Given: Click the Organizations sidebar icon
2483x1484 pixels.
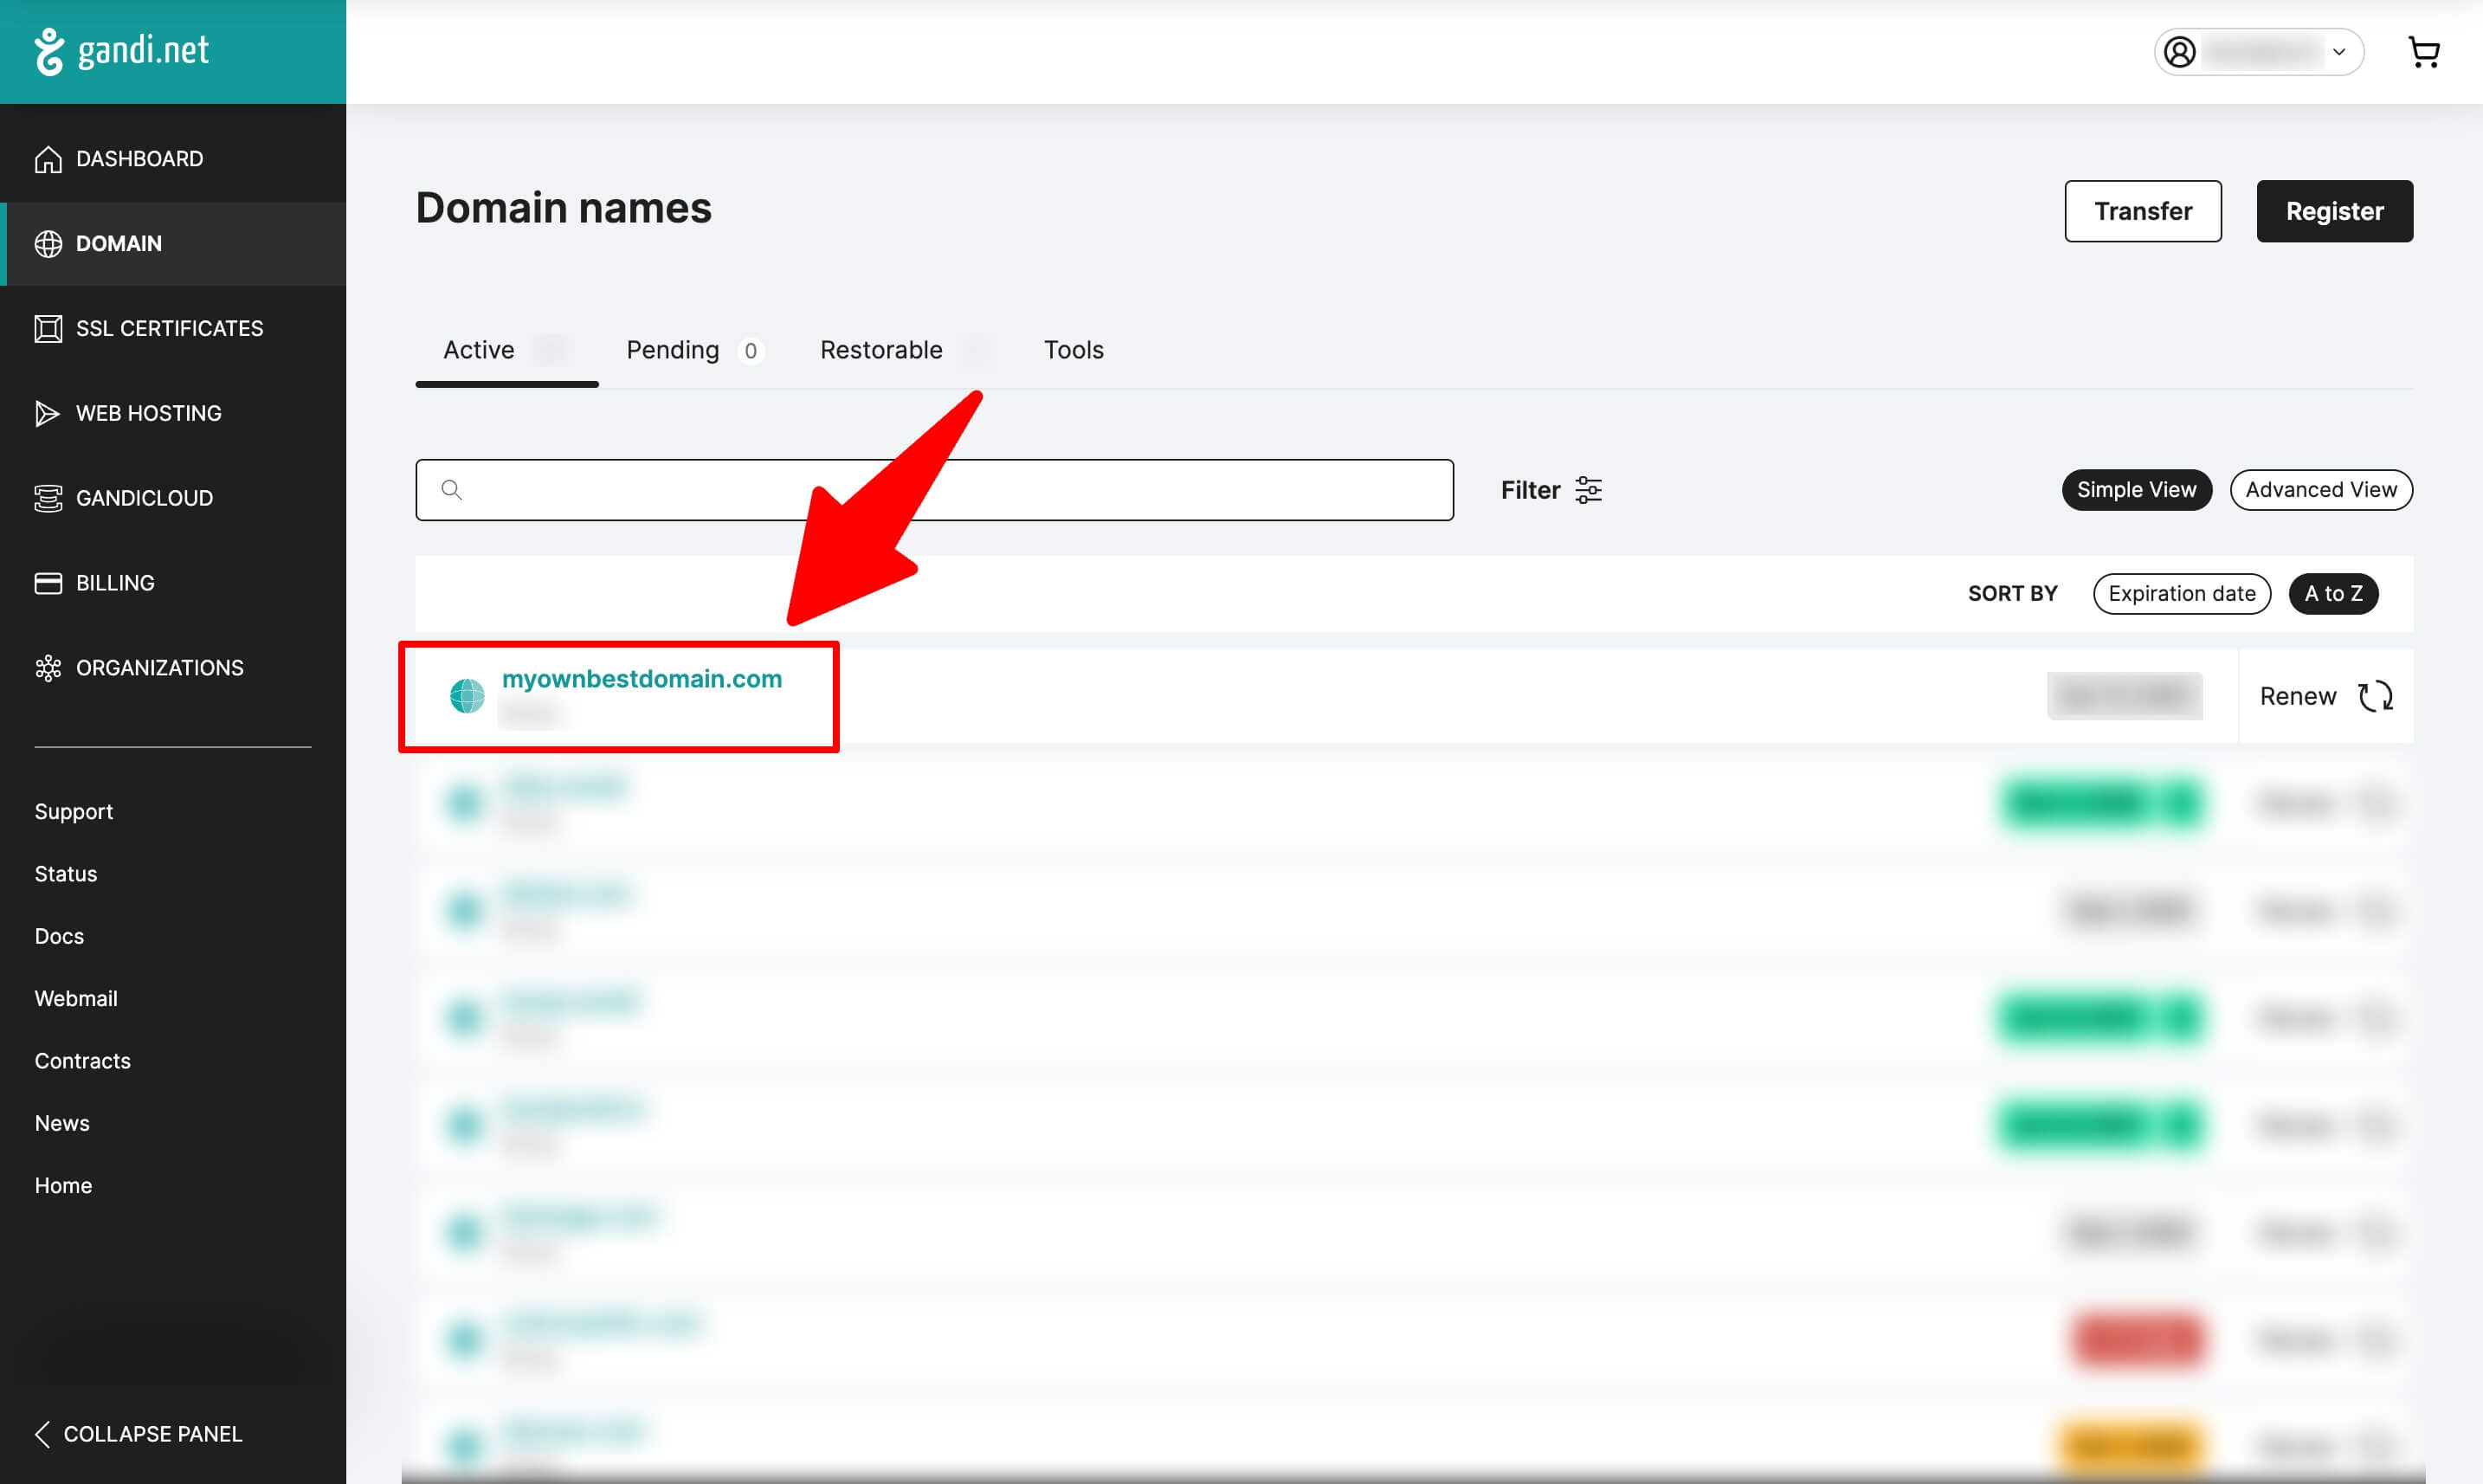Looking at the screenshot, I should pyautogui.click(x=48, y=668).
